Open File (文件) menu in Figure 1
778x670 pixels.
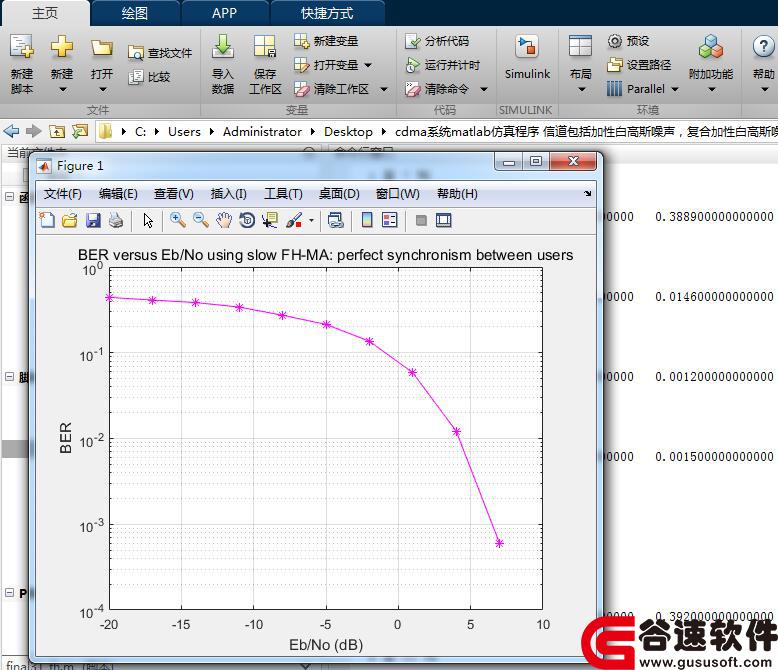(x=62, y=194)
